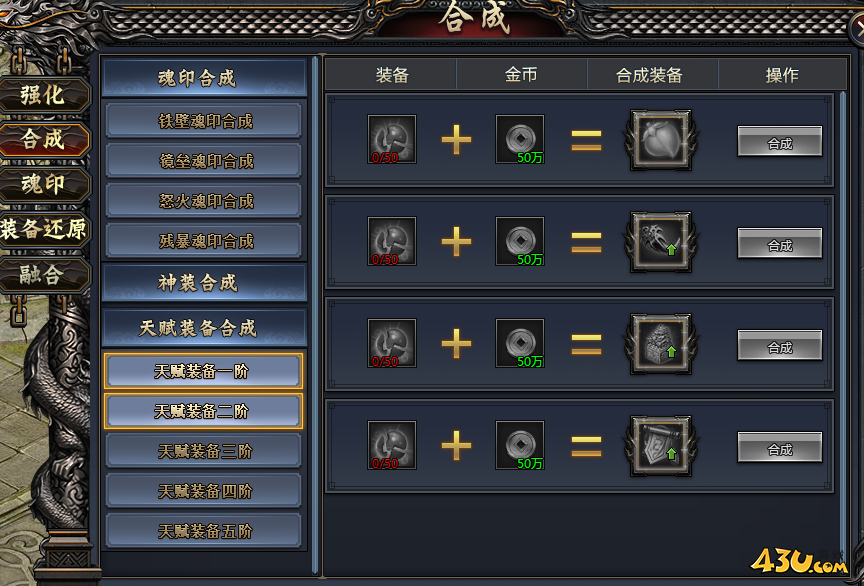The height and width of the screenshot is (586, 864).
Task: Click 合成 button for the first recipe
Action: coord(780,141)
